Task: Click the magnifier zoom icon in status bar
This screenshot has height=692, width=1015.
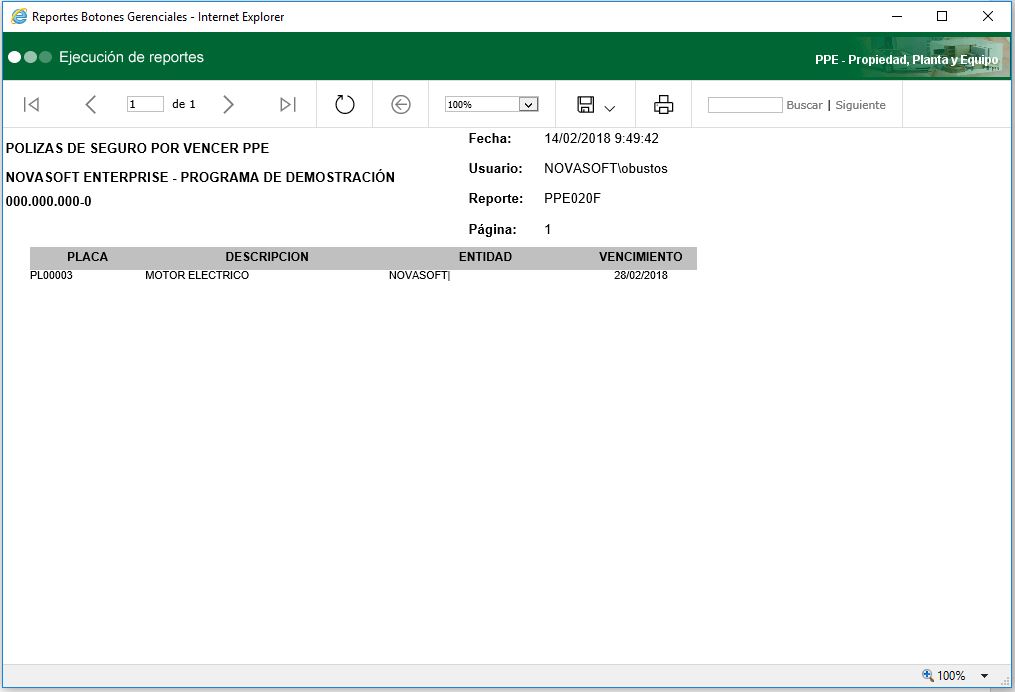Action: pos(928,675)
